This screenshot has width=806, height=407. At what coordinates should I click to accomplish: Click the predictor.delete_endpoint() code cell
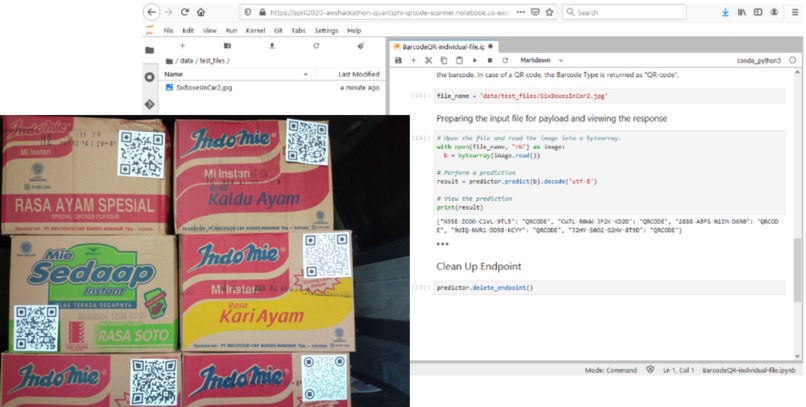(610, 287)
